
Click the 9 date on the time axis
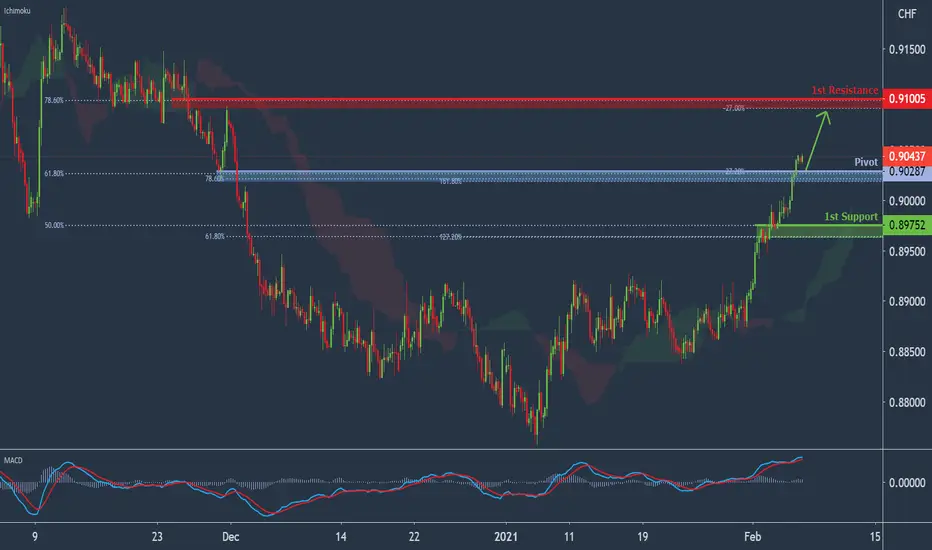pos(35,537)
